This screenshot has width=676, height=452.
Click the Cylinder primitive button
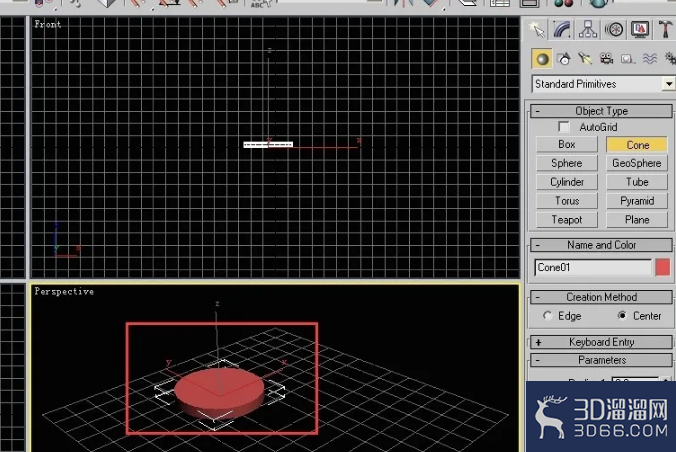pos(566,182)
